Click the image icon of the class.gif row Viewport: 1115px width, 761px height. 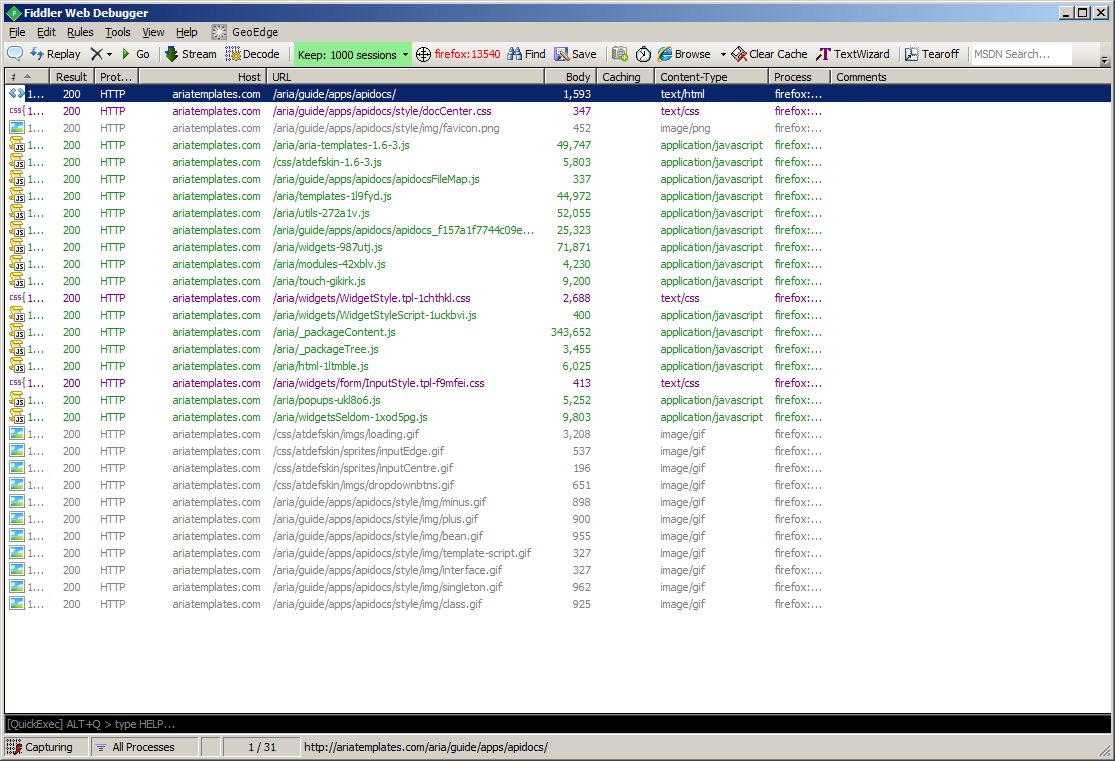click(16, 603)
